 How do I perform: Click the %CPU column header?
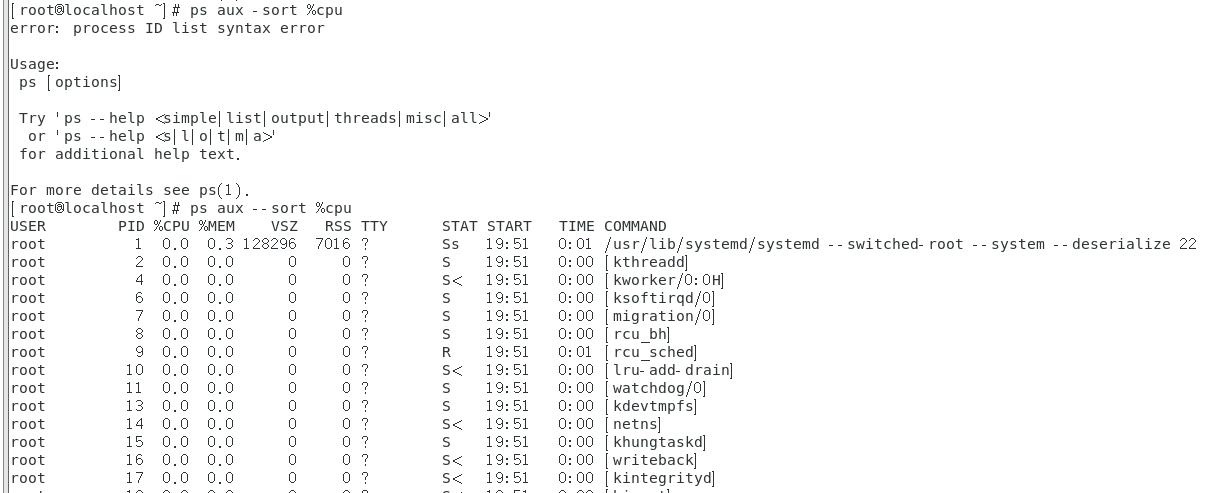pyautogui.click(x=171, y=226)
